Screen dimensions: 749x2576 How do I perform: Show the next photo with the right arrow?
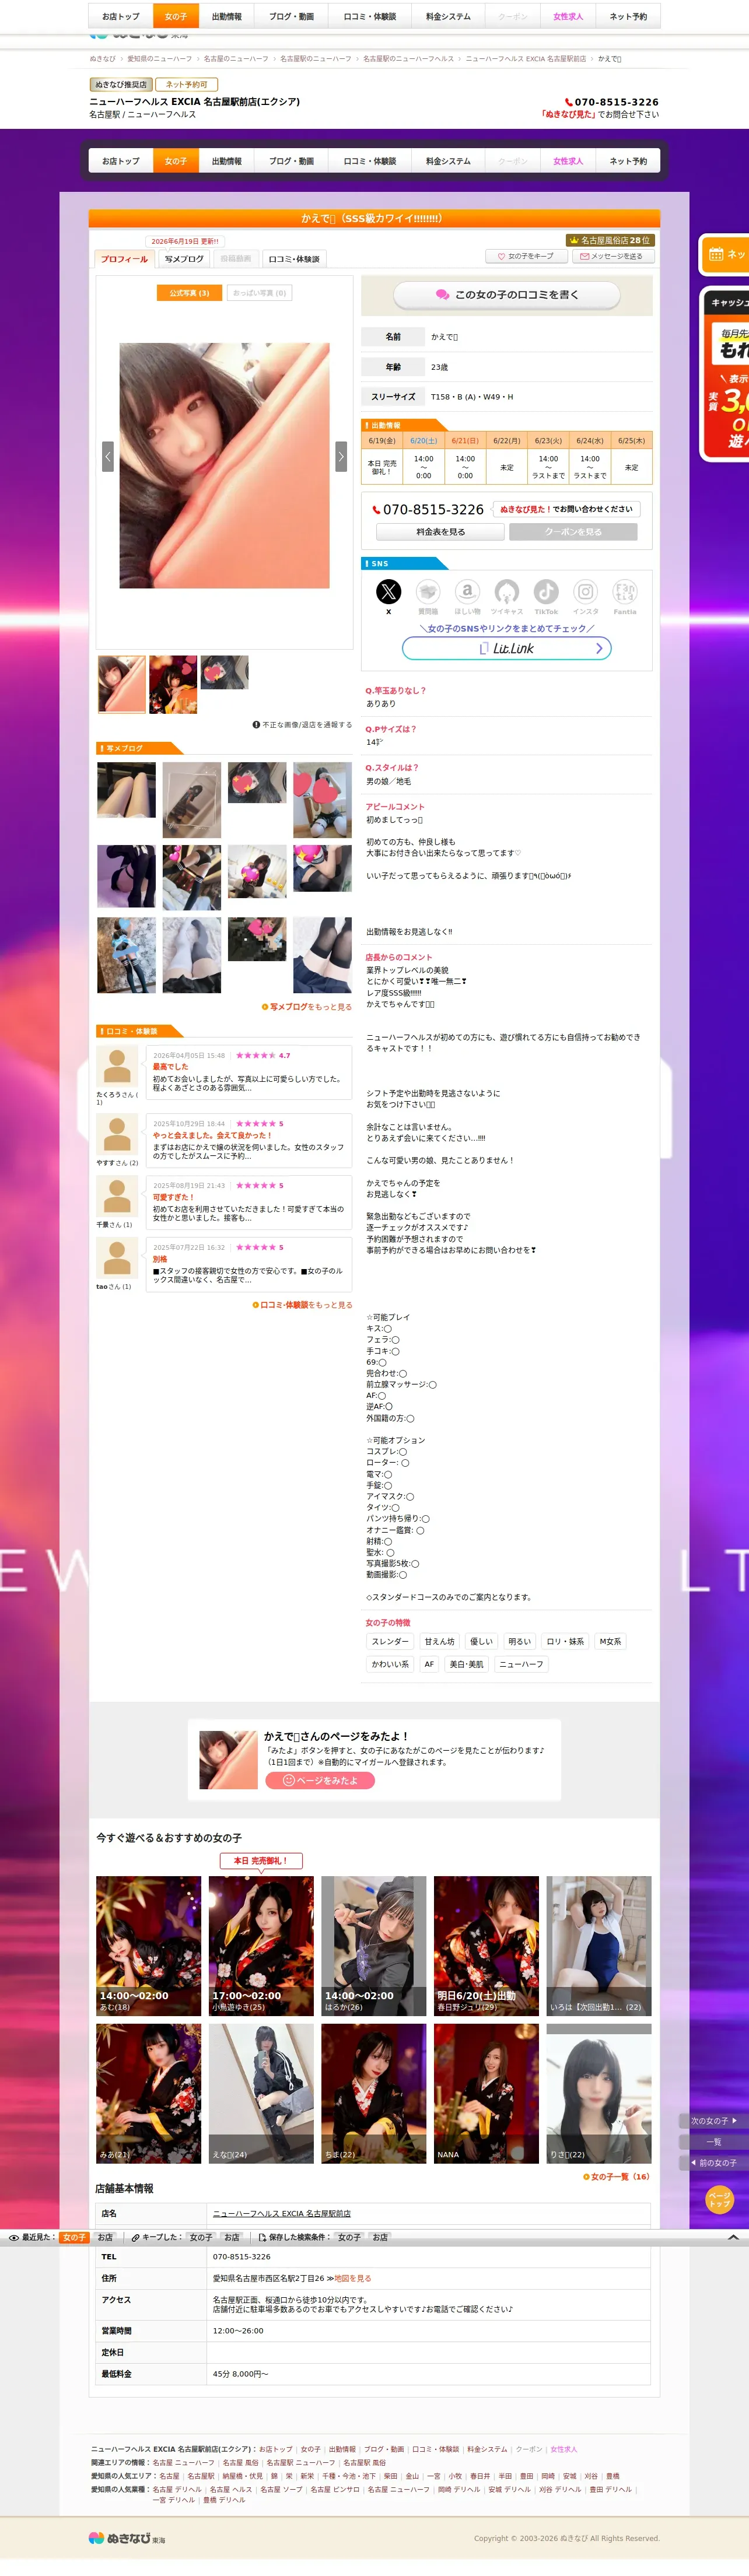(341, 456)
